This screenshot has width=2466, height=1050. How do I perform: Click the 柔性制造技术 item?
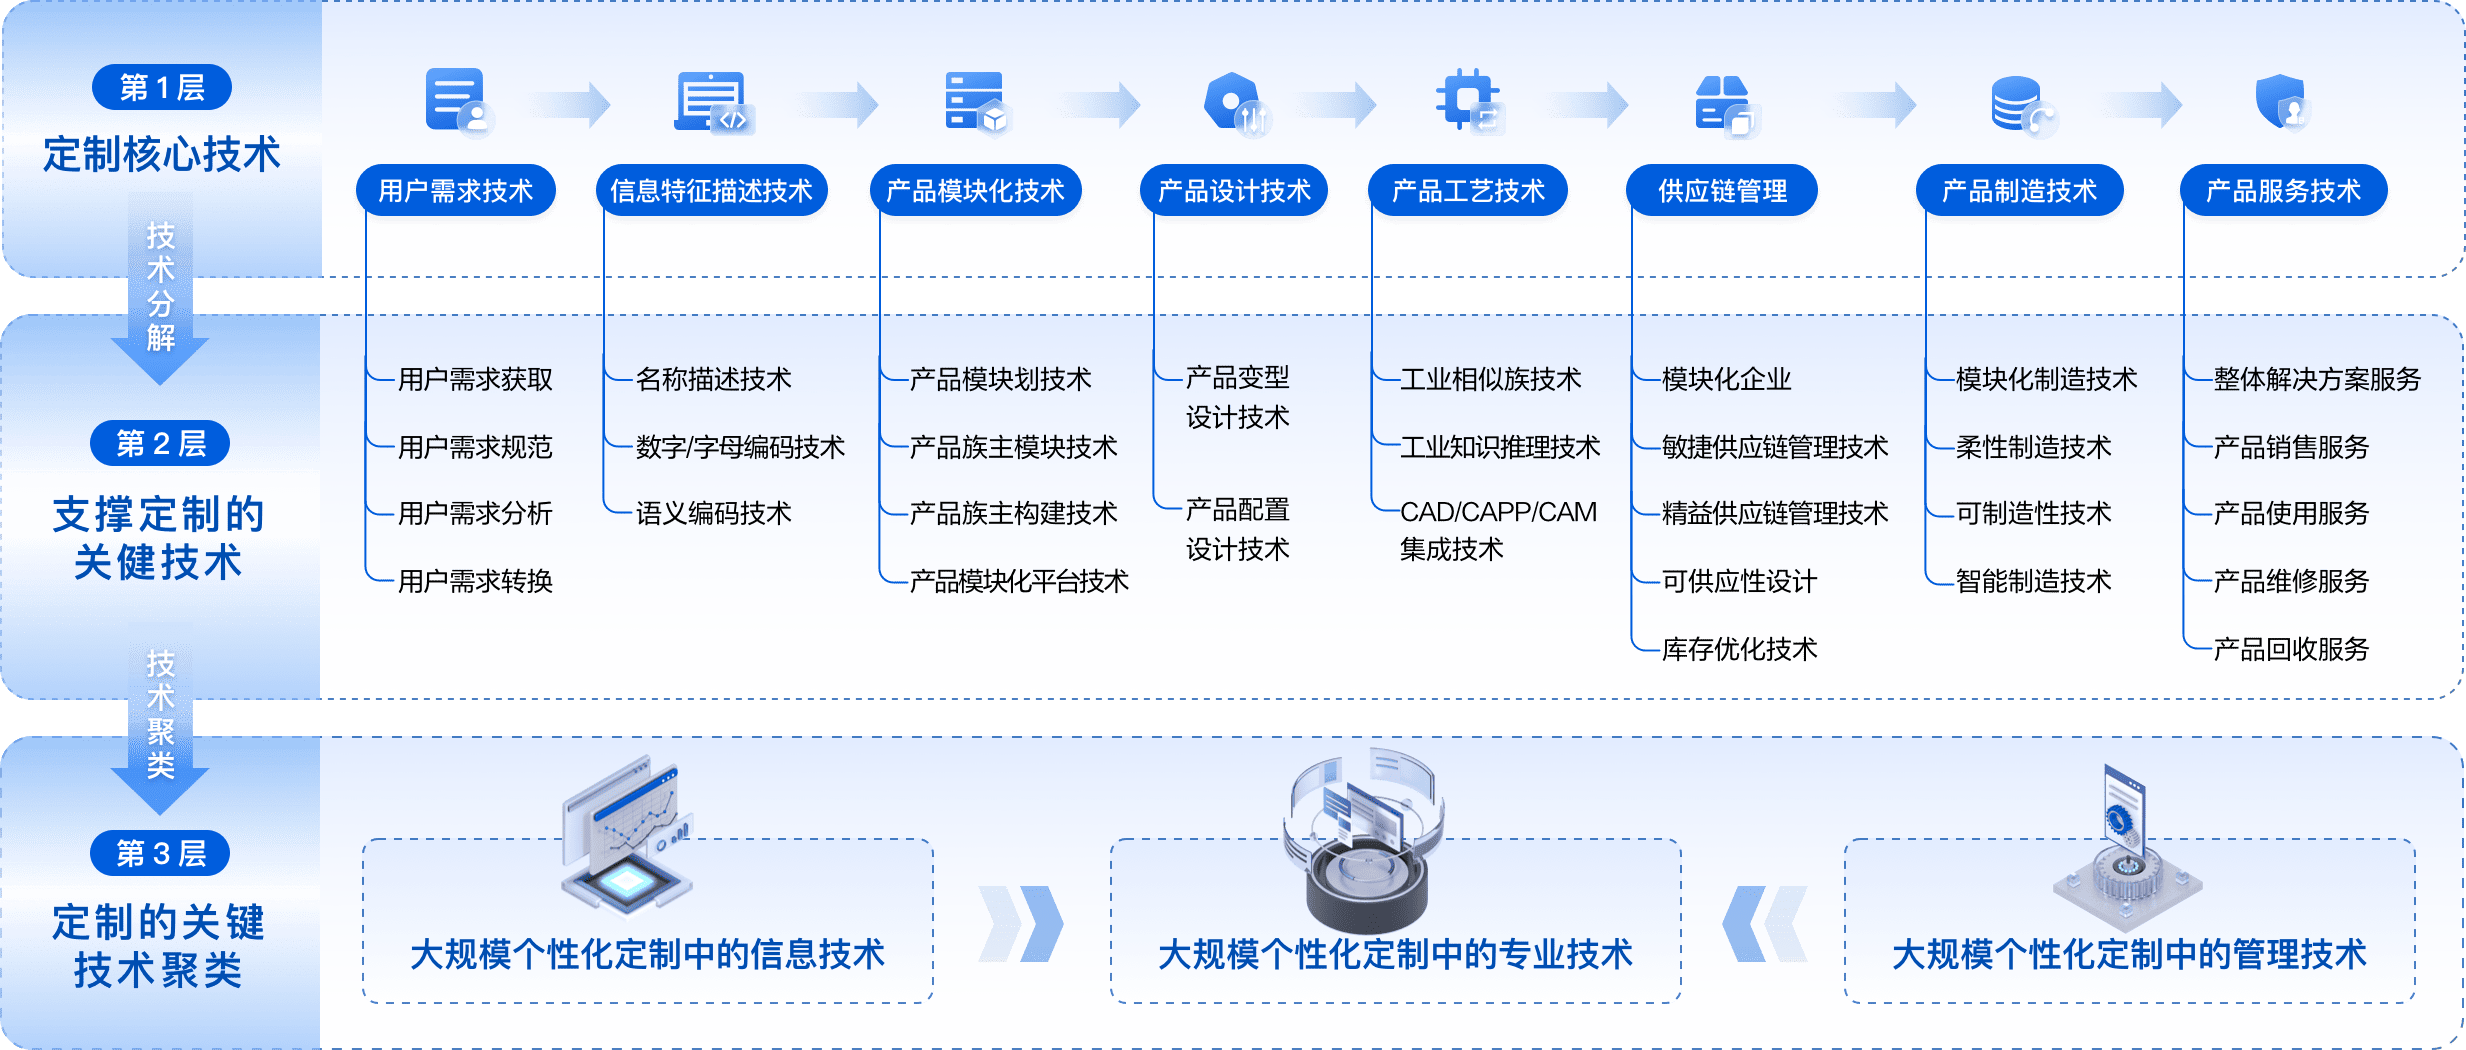(x=2033, y=447)
